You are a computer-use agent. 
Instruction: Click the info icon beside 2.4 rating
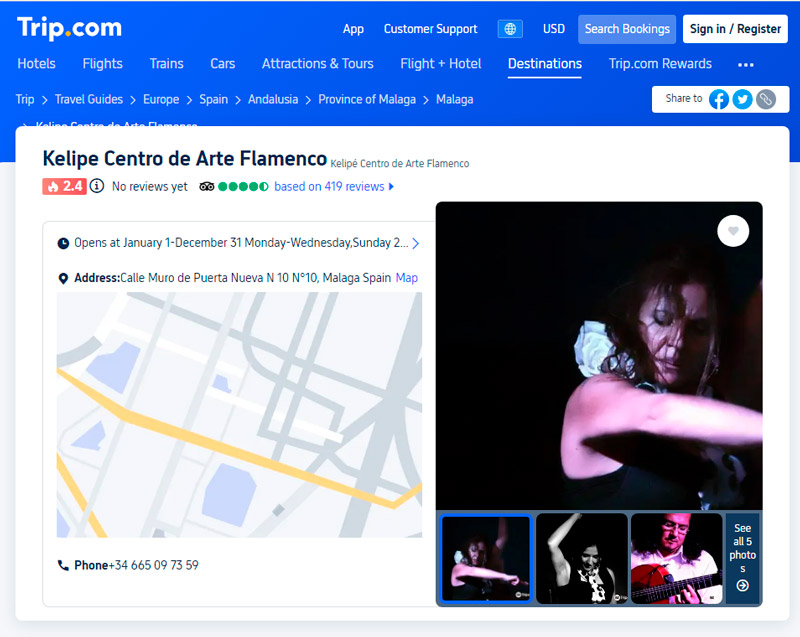click(97, 186)
